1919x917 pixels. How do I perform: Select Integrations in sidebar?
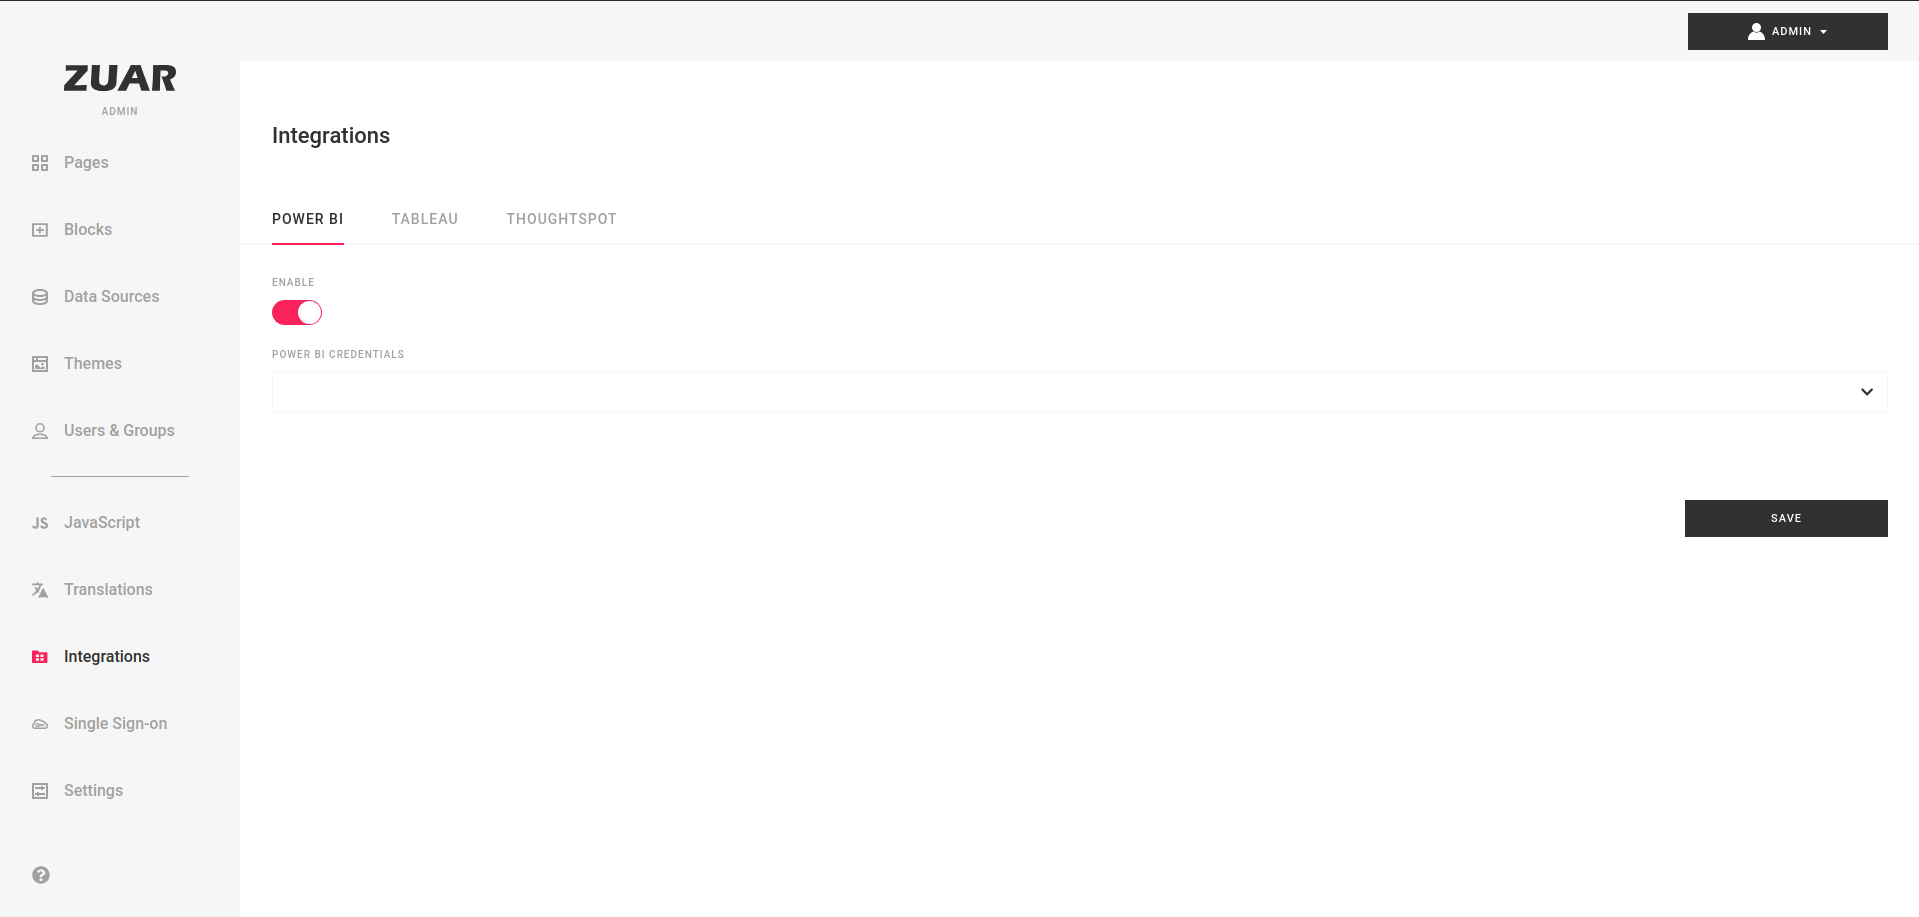click(x=107, y=656)
